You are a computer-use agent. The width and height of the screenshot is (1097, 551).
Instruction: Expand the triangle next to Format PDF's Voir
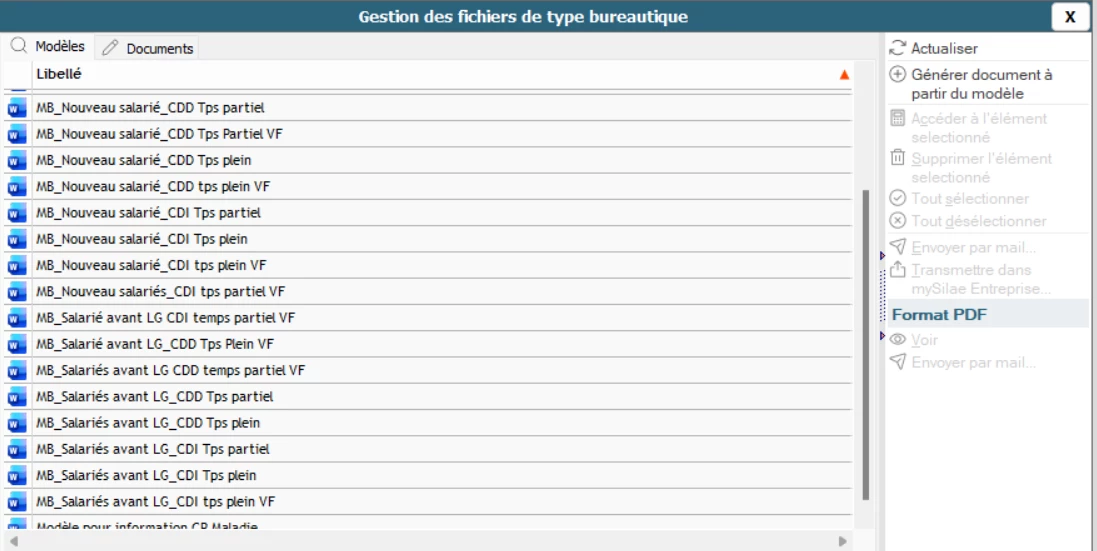882,335
